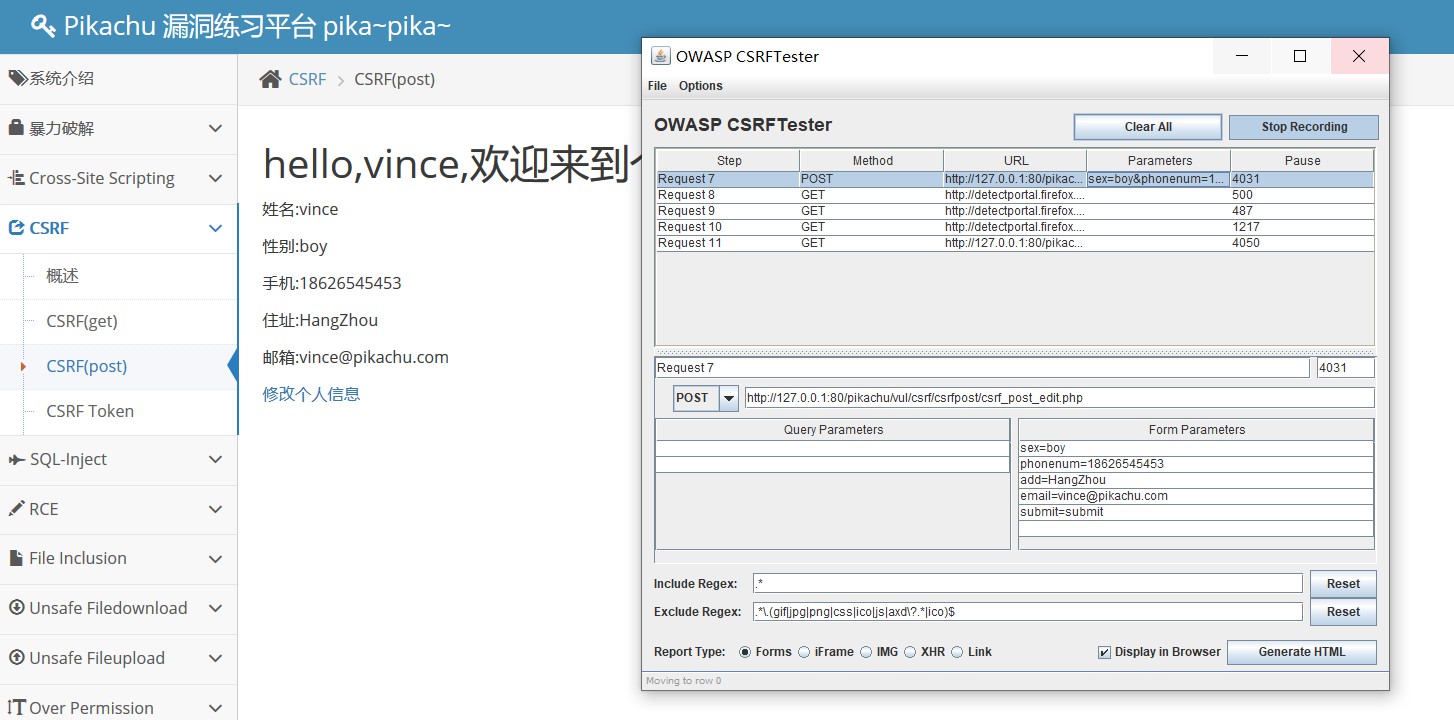Select the XHR report type
This screenshot has height=720, width=1454.
(910, 652)
